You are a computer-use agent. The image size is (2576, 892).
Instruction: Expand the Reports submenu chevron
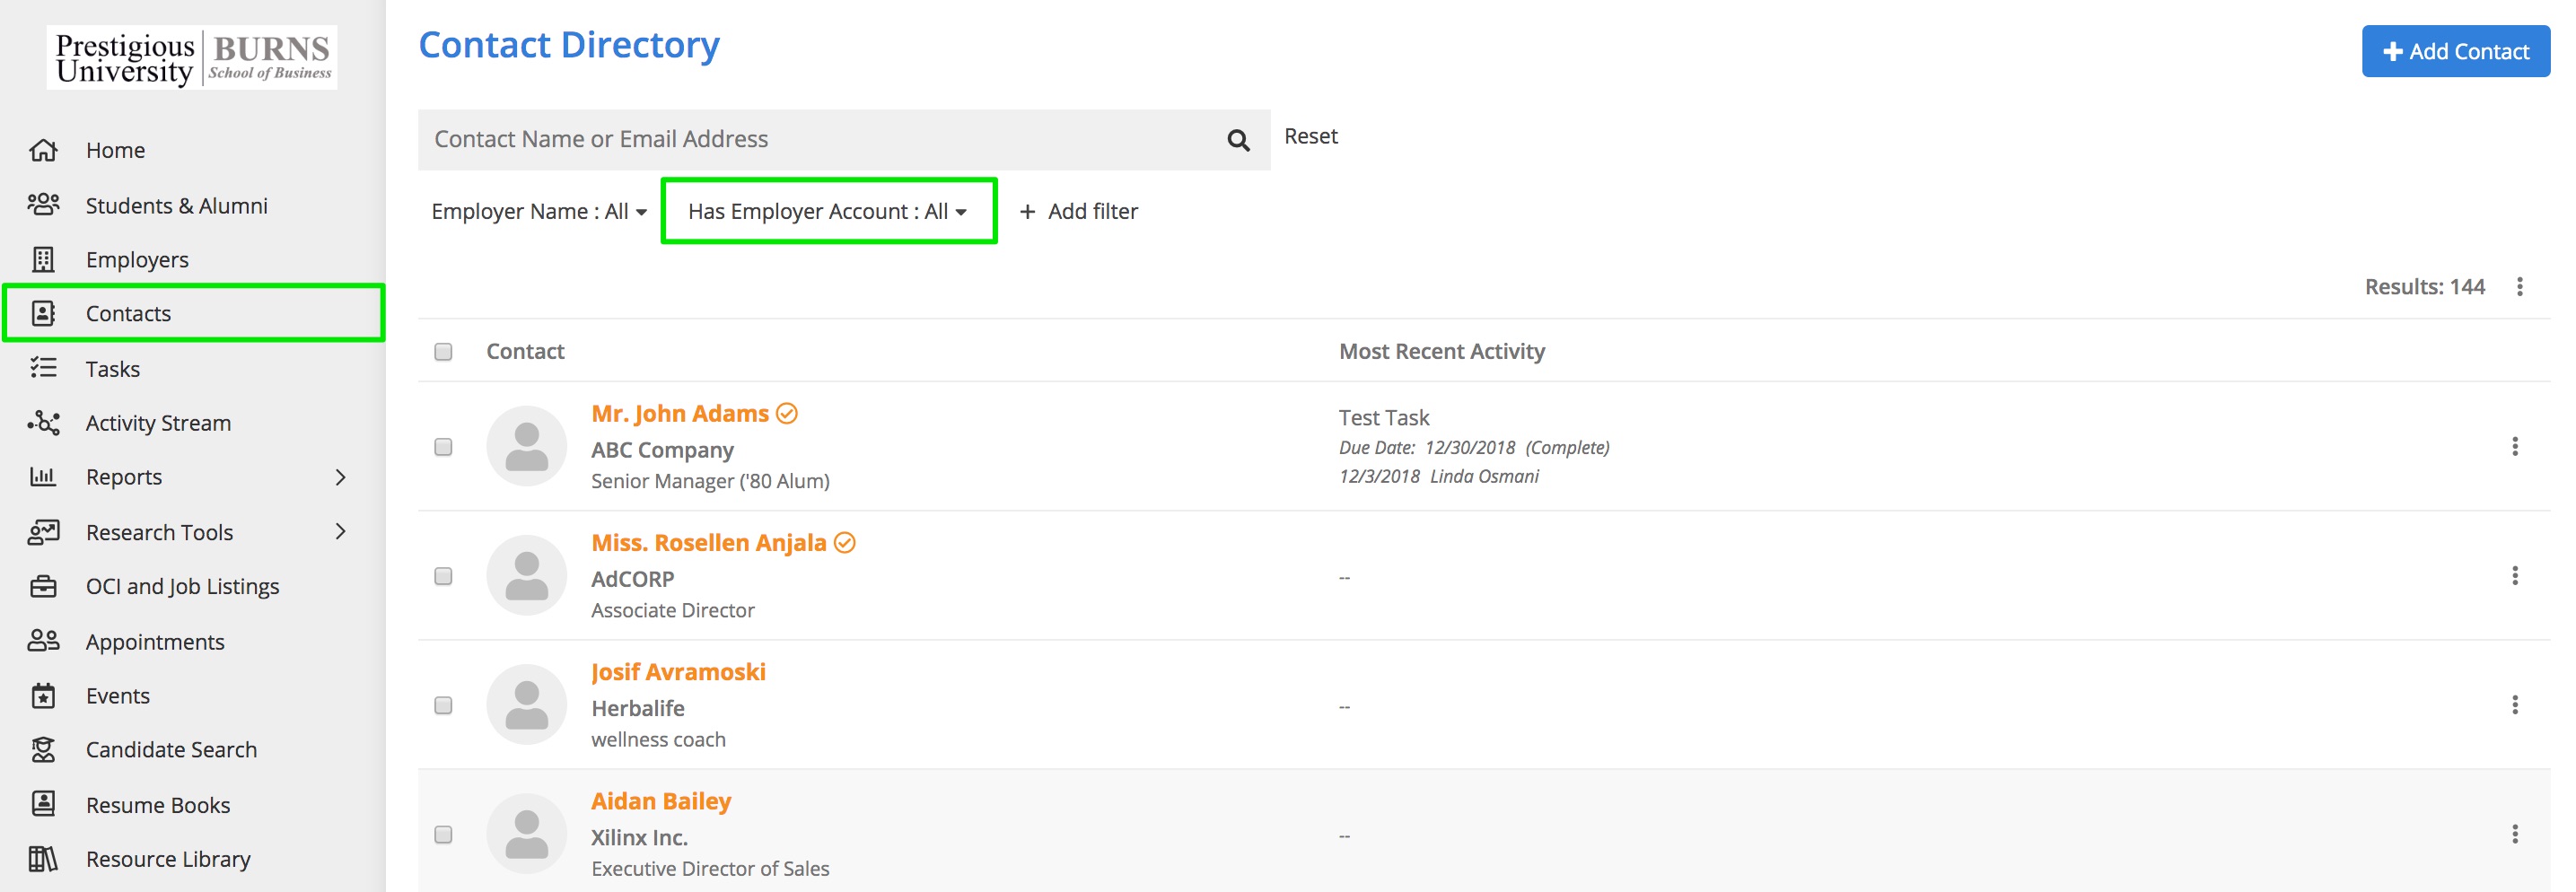(340, 477)
